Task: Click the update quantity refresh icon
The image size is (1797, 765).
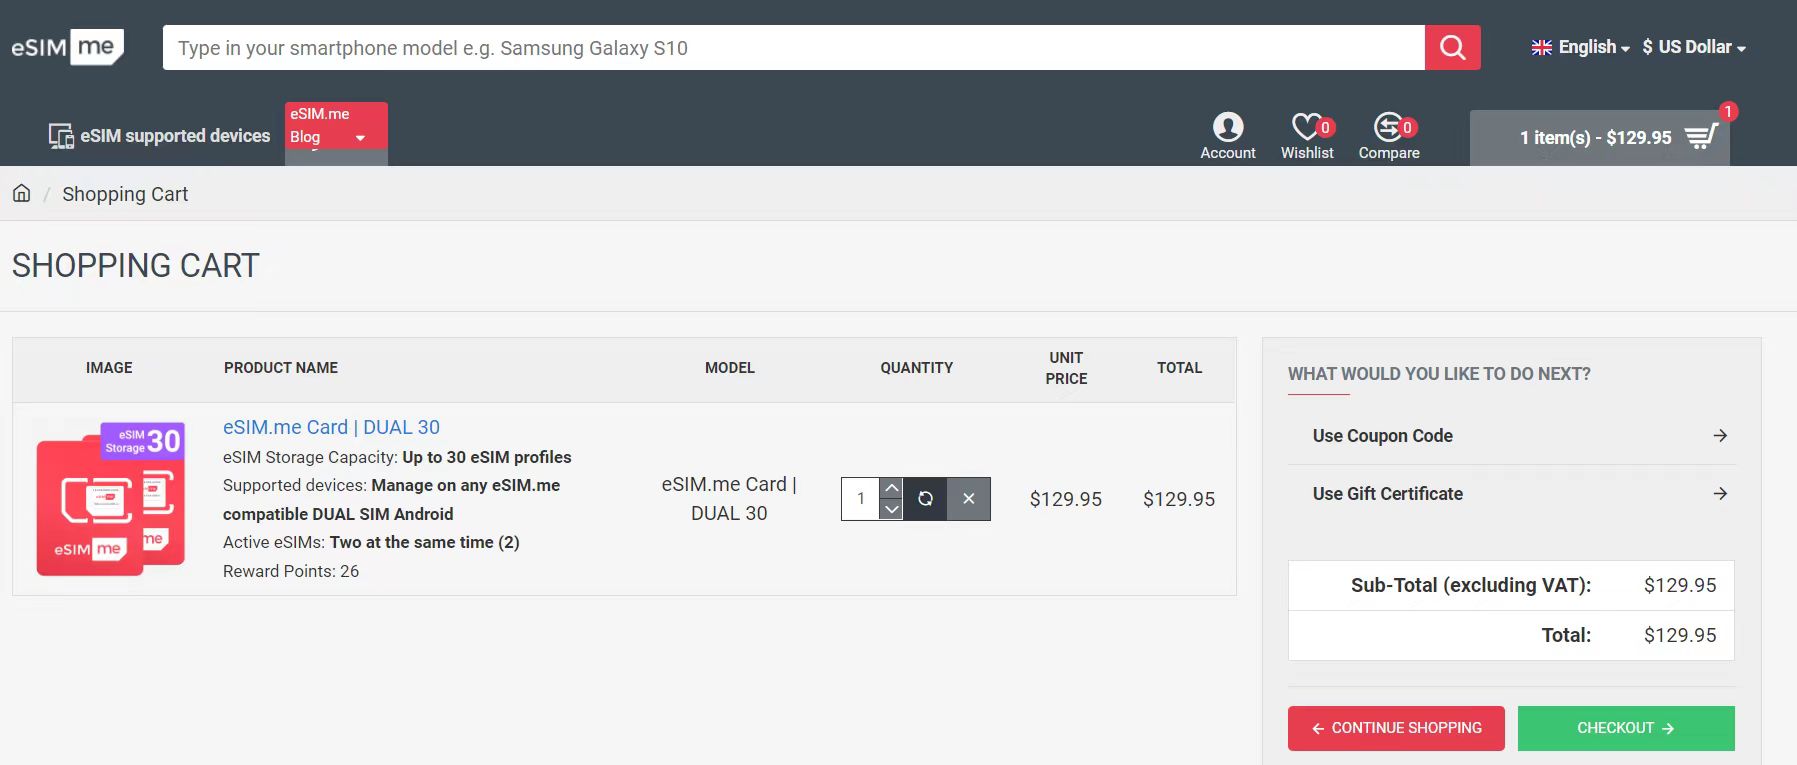Action: pos(925,499)
